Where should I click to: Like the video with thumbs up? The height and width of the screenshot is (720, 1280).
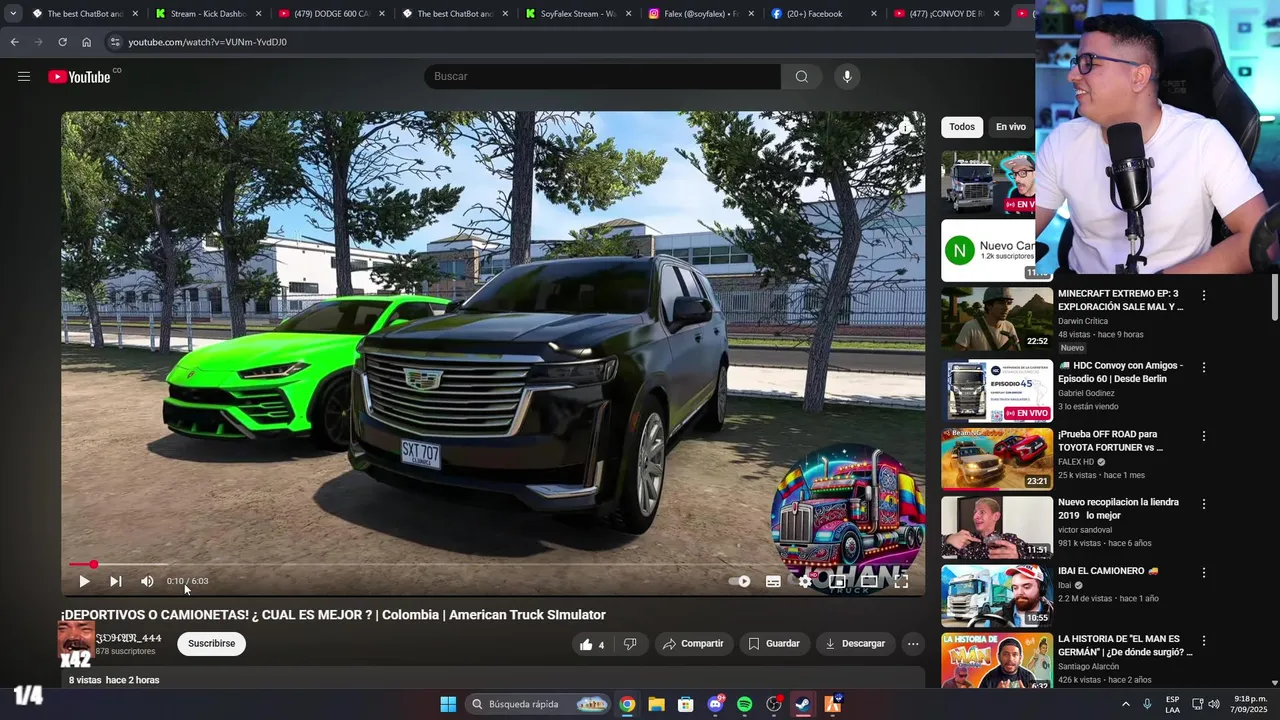(592, 644)
